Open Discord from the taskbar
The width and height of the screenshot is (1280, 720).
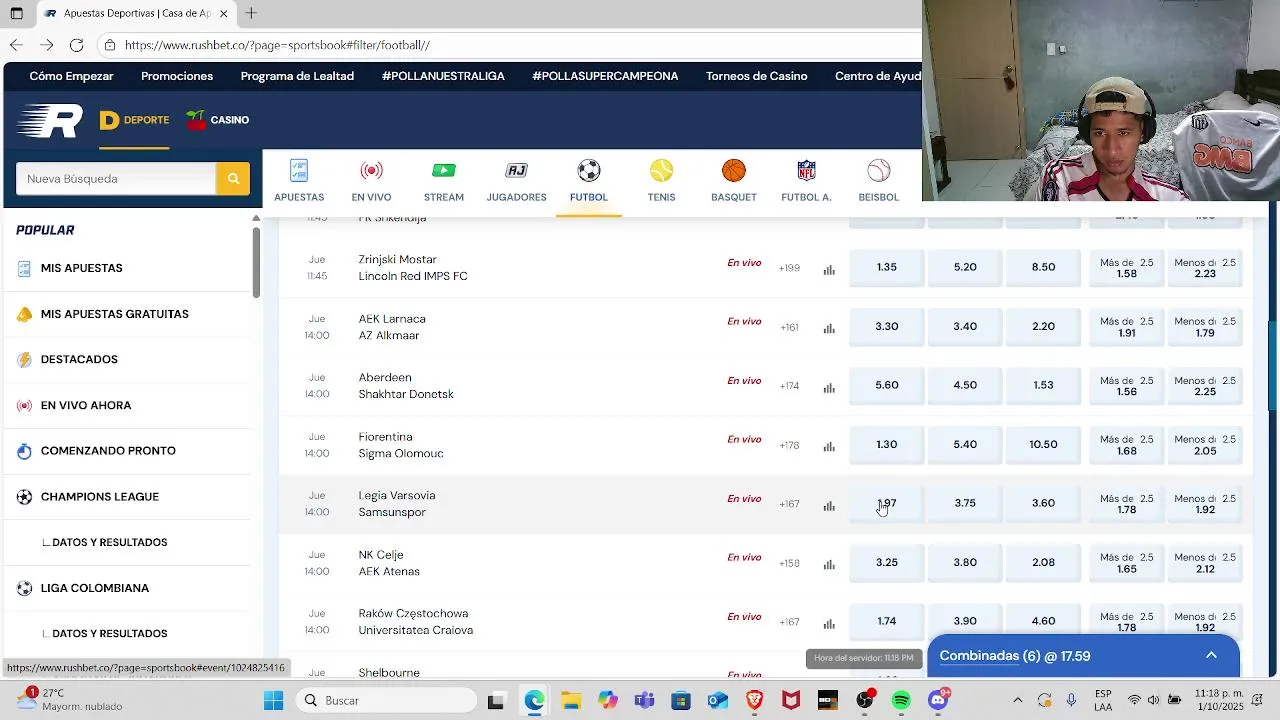[x=938, y=700]
